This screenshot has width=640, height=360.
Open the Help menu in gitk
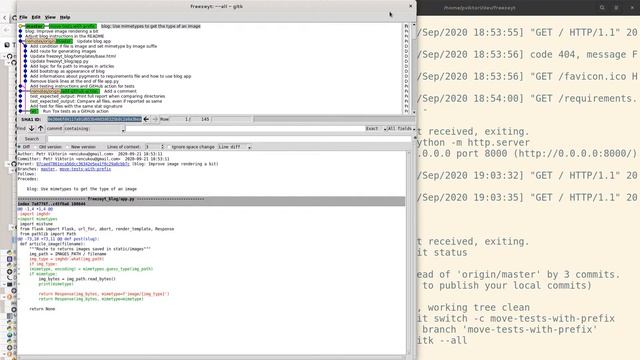pyautogui.click(x=65, y=17)
